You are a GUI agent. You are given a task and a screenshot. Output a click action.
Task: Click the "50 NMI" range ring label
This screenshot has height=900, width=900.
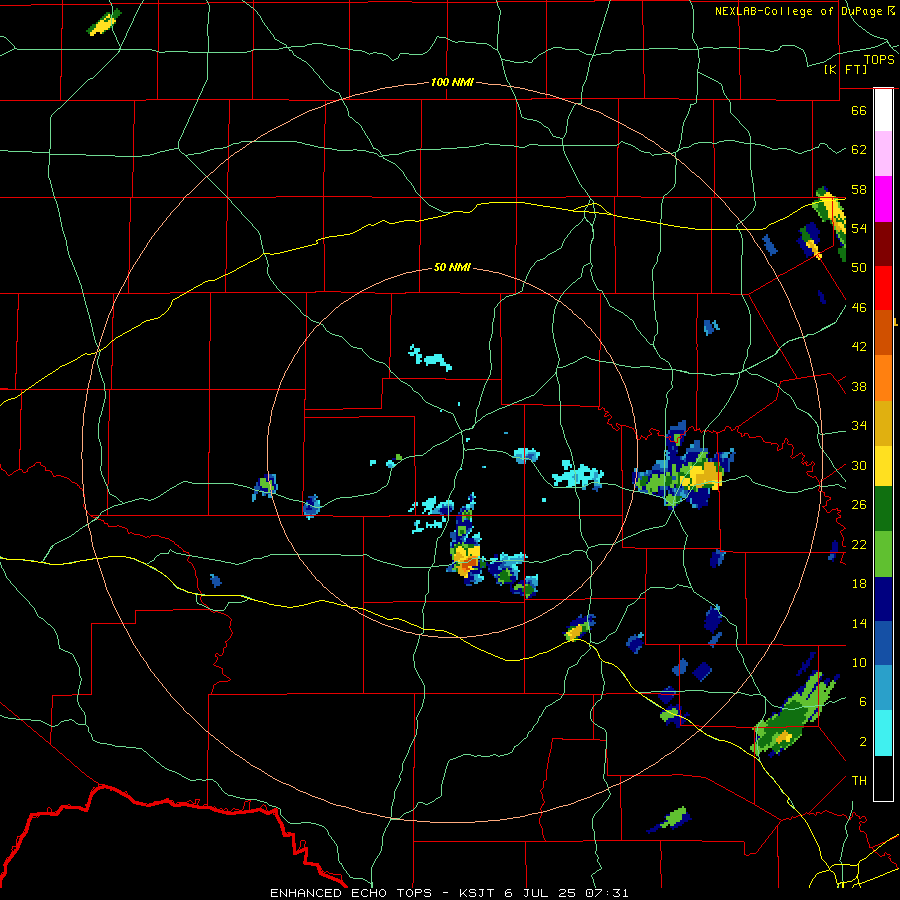coord(452,267)
